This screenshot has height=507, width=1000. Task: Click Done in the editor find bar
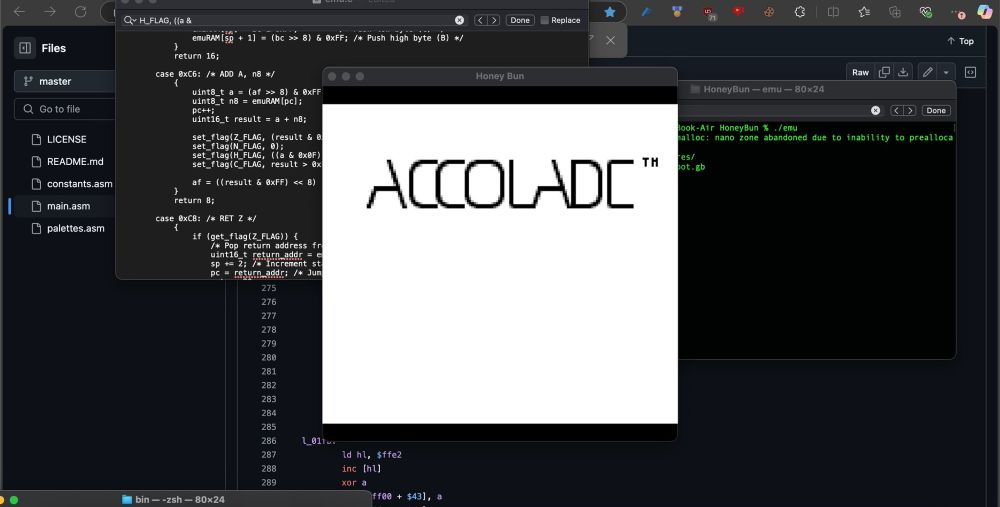click(520, 20)
